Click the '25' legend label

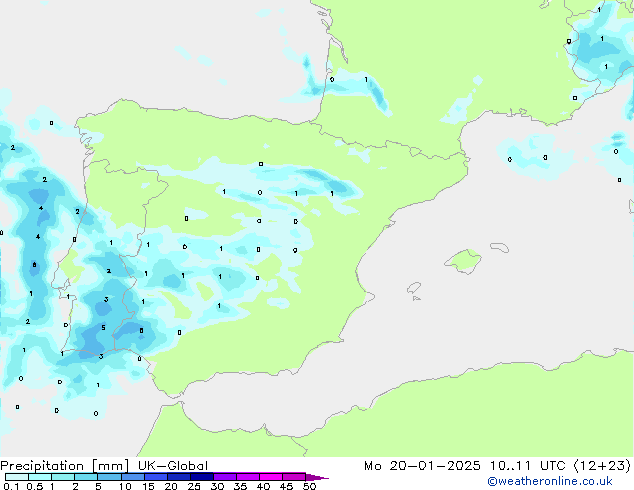pyautogui.click(x=194, y=486)
